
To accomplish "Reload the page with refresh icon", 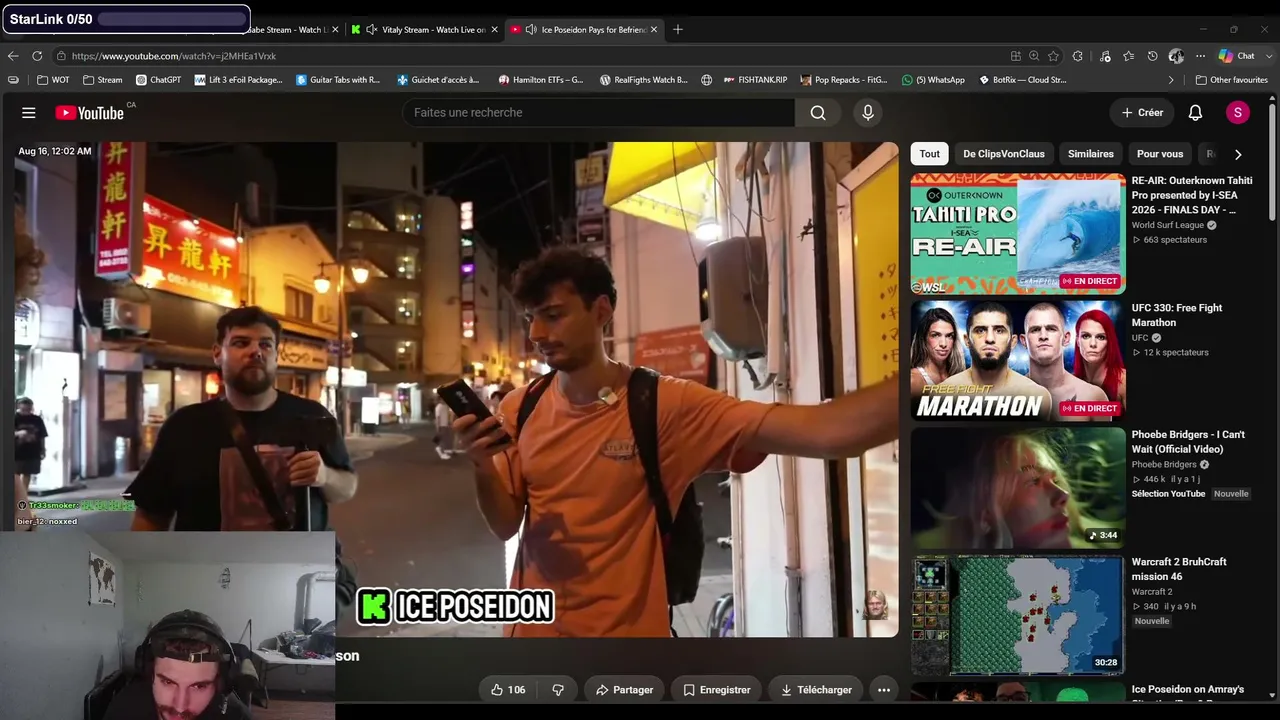I will pyautogui.click(x=37, y=56).
